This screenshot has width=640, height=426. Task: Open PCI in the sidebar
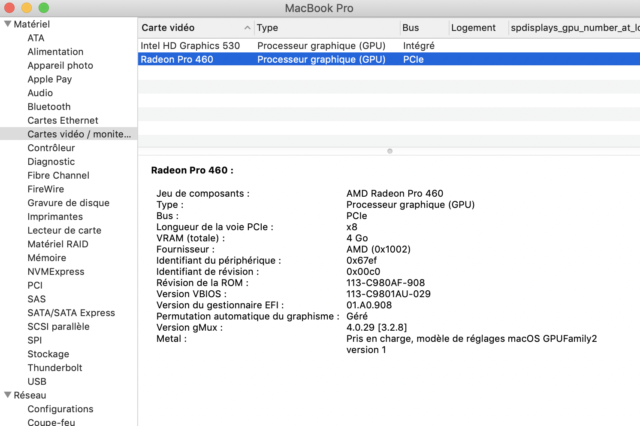(x=35, y=286)
